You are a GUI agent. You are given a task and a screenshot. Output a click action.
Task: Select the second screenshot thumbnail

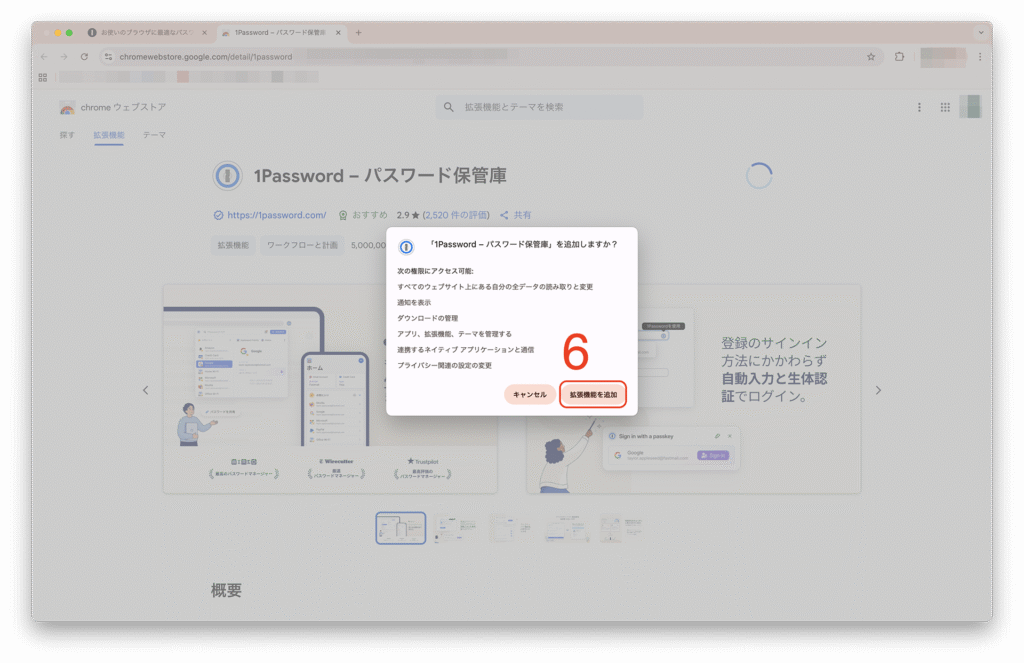pos(456,528)
